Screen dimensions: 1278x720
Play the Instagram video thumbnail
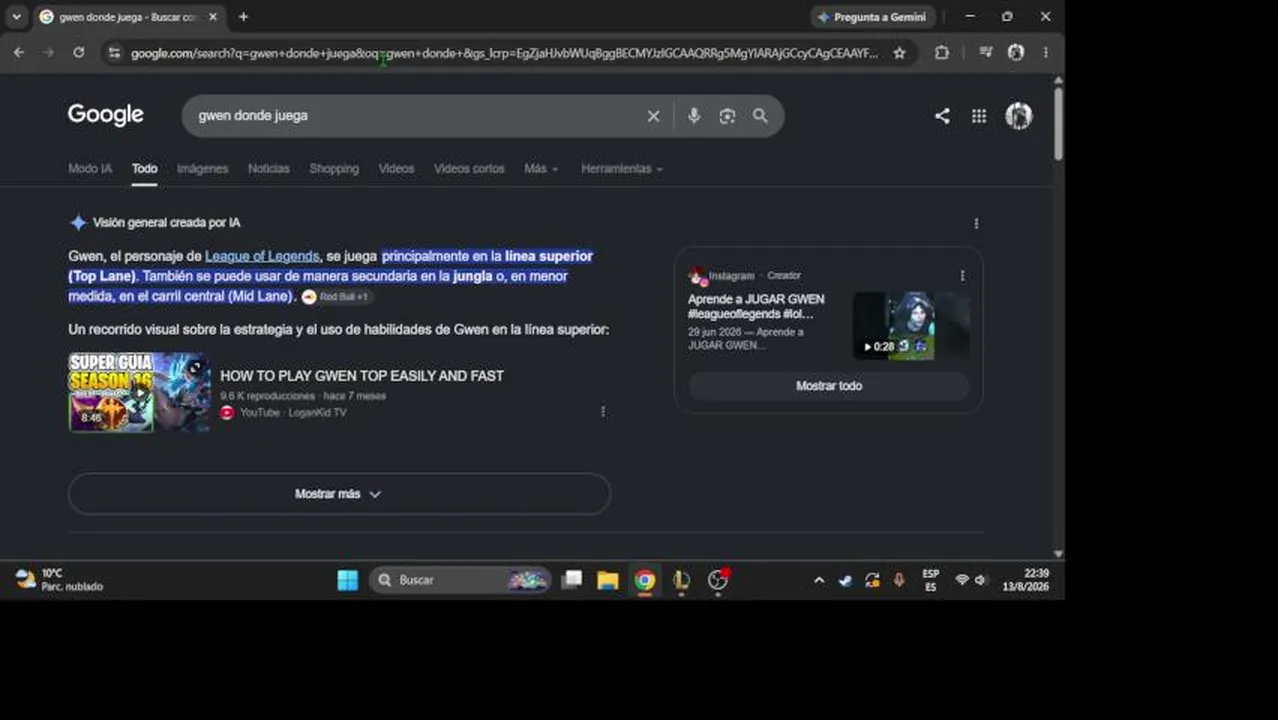(911, 326)
